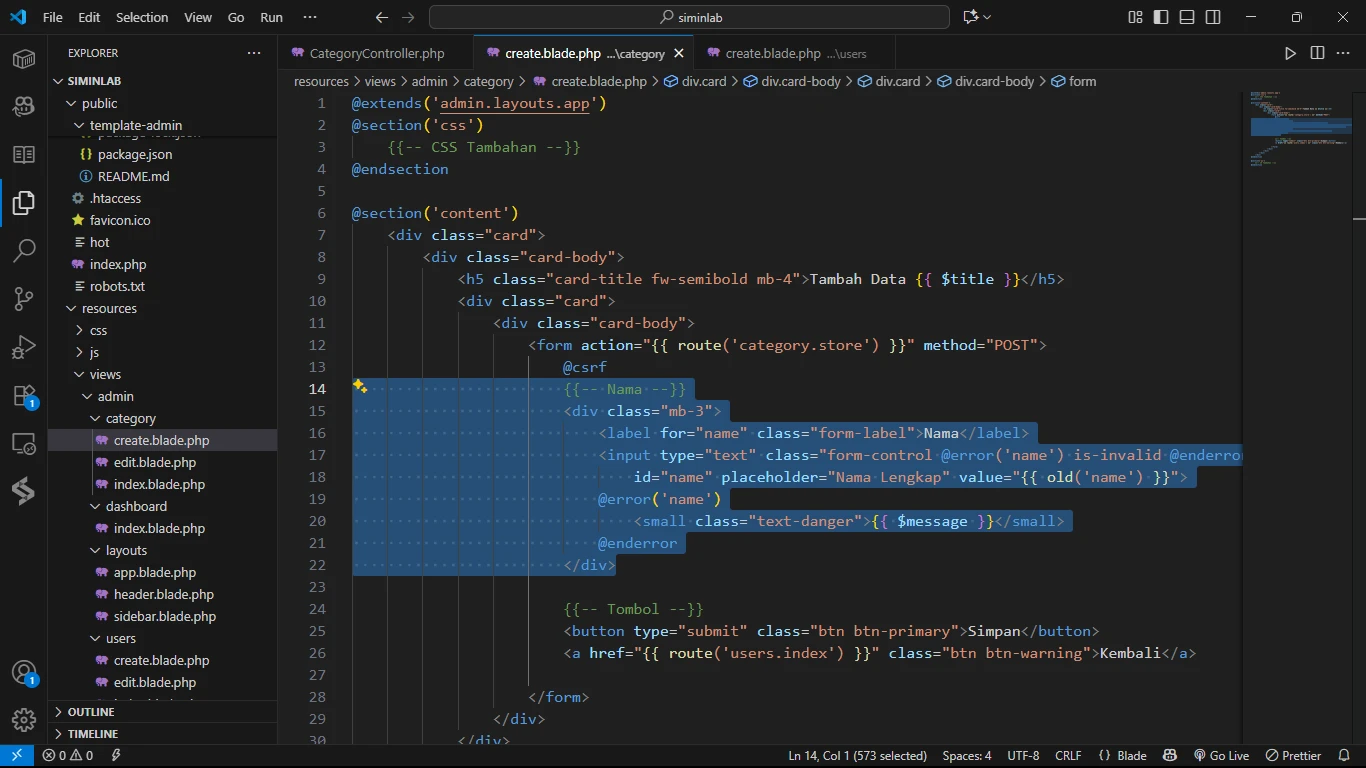1366x768 pixels.
Task: Click the CRLF line ending indicator
Action: (1068, 756)
